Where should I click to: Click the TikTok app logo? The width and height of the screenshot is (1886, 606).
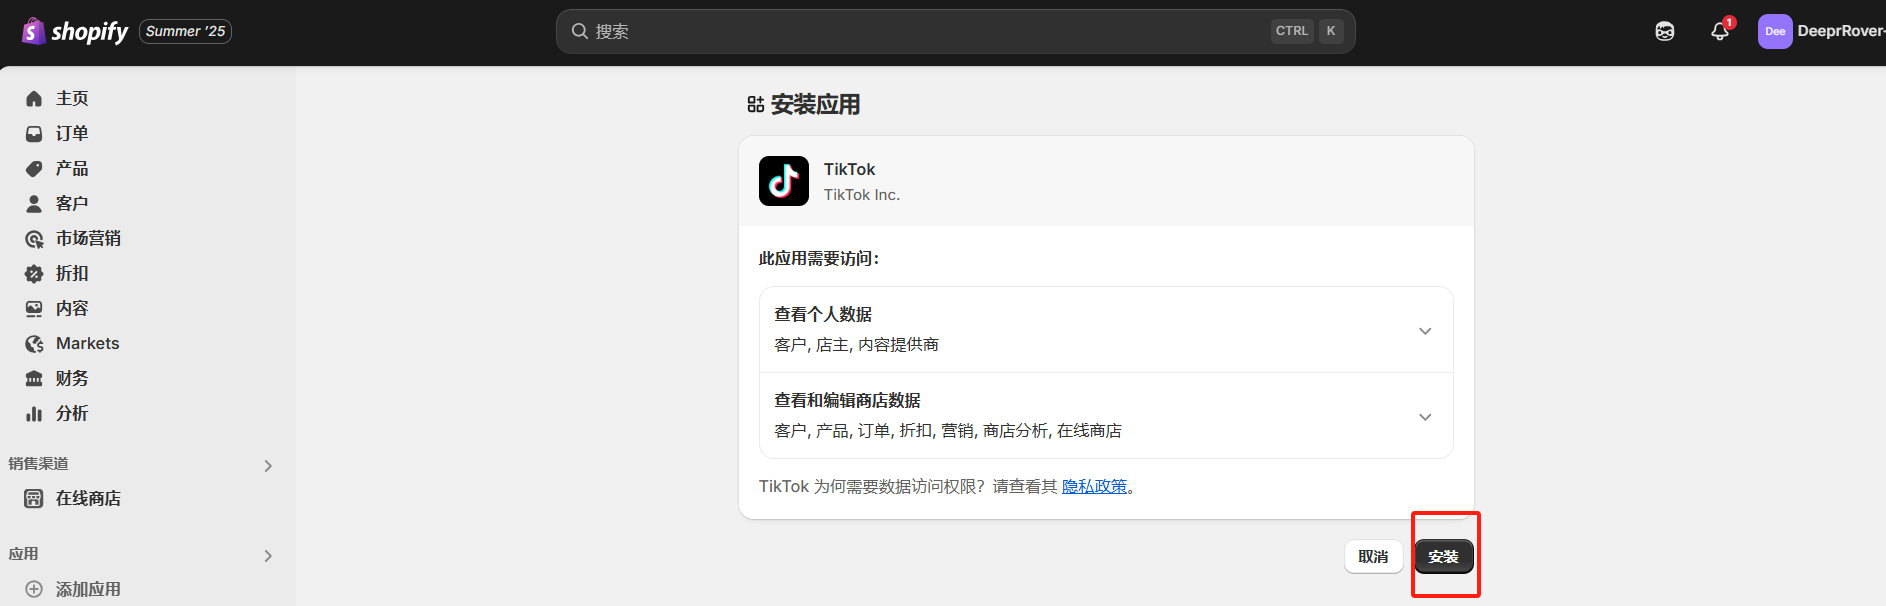point(784,181)
